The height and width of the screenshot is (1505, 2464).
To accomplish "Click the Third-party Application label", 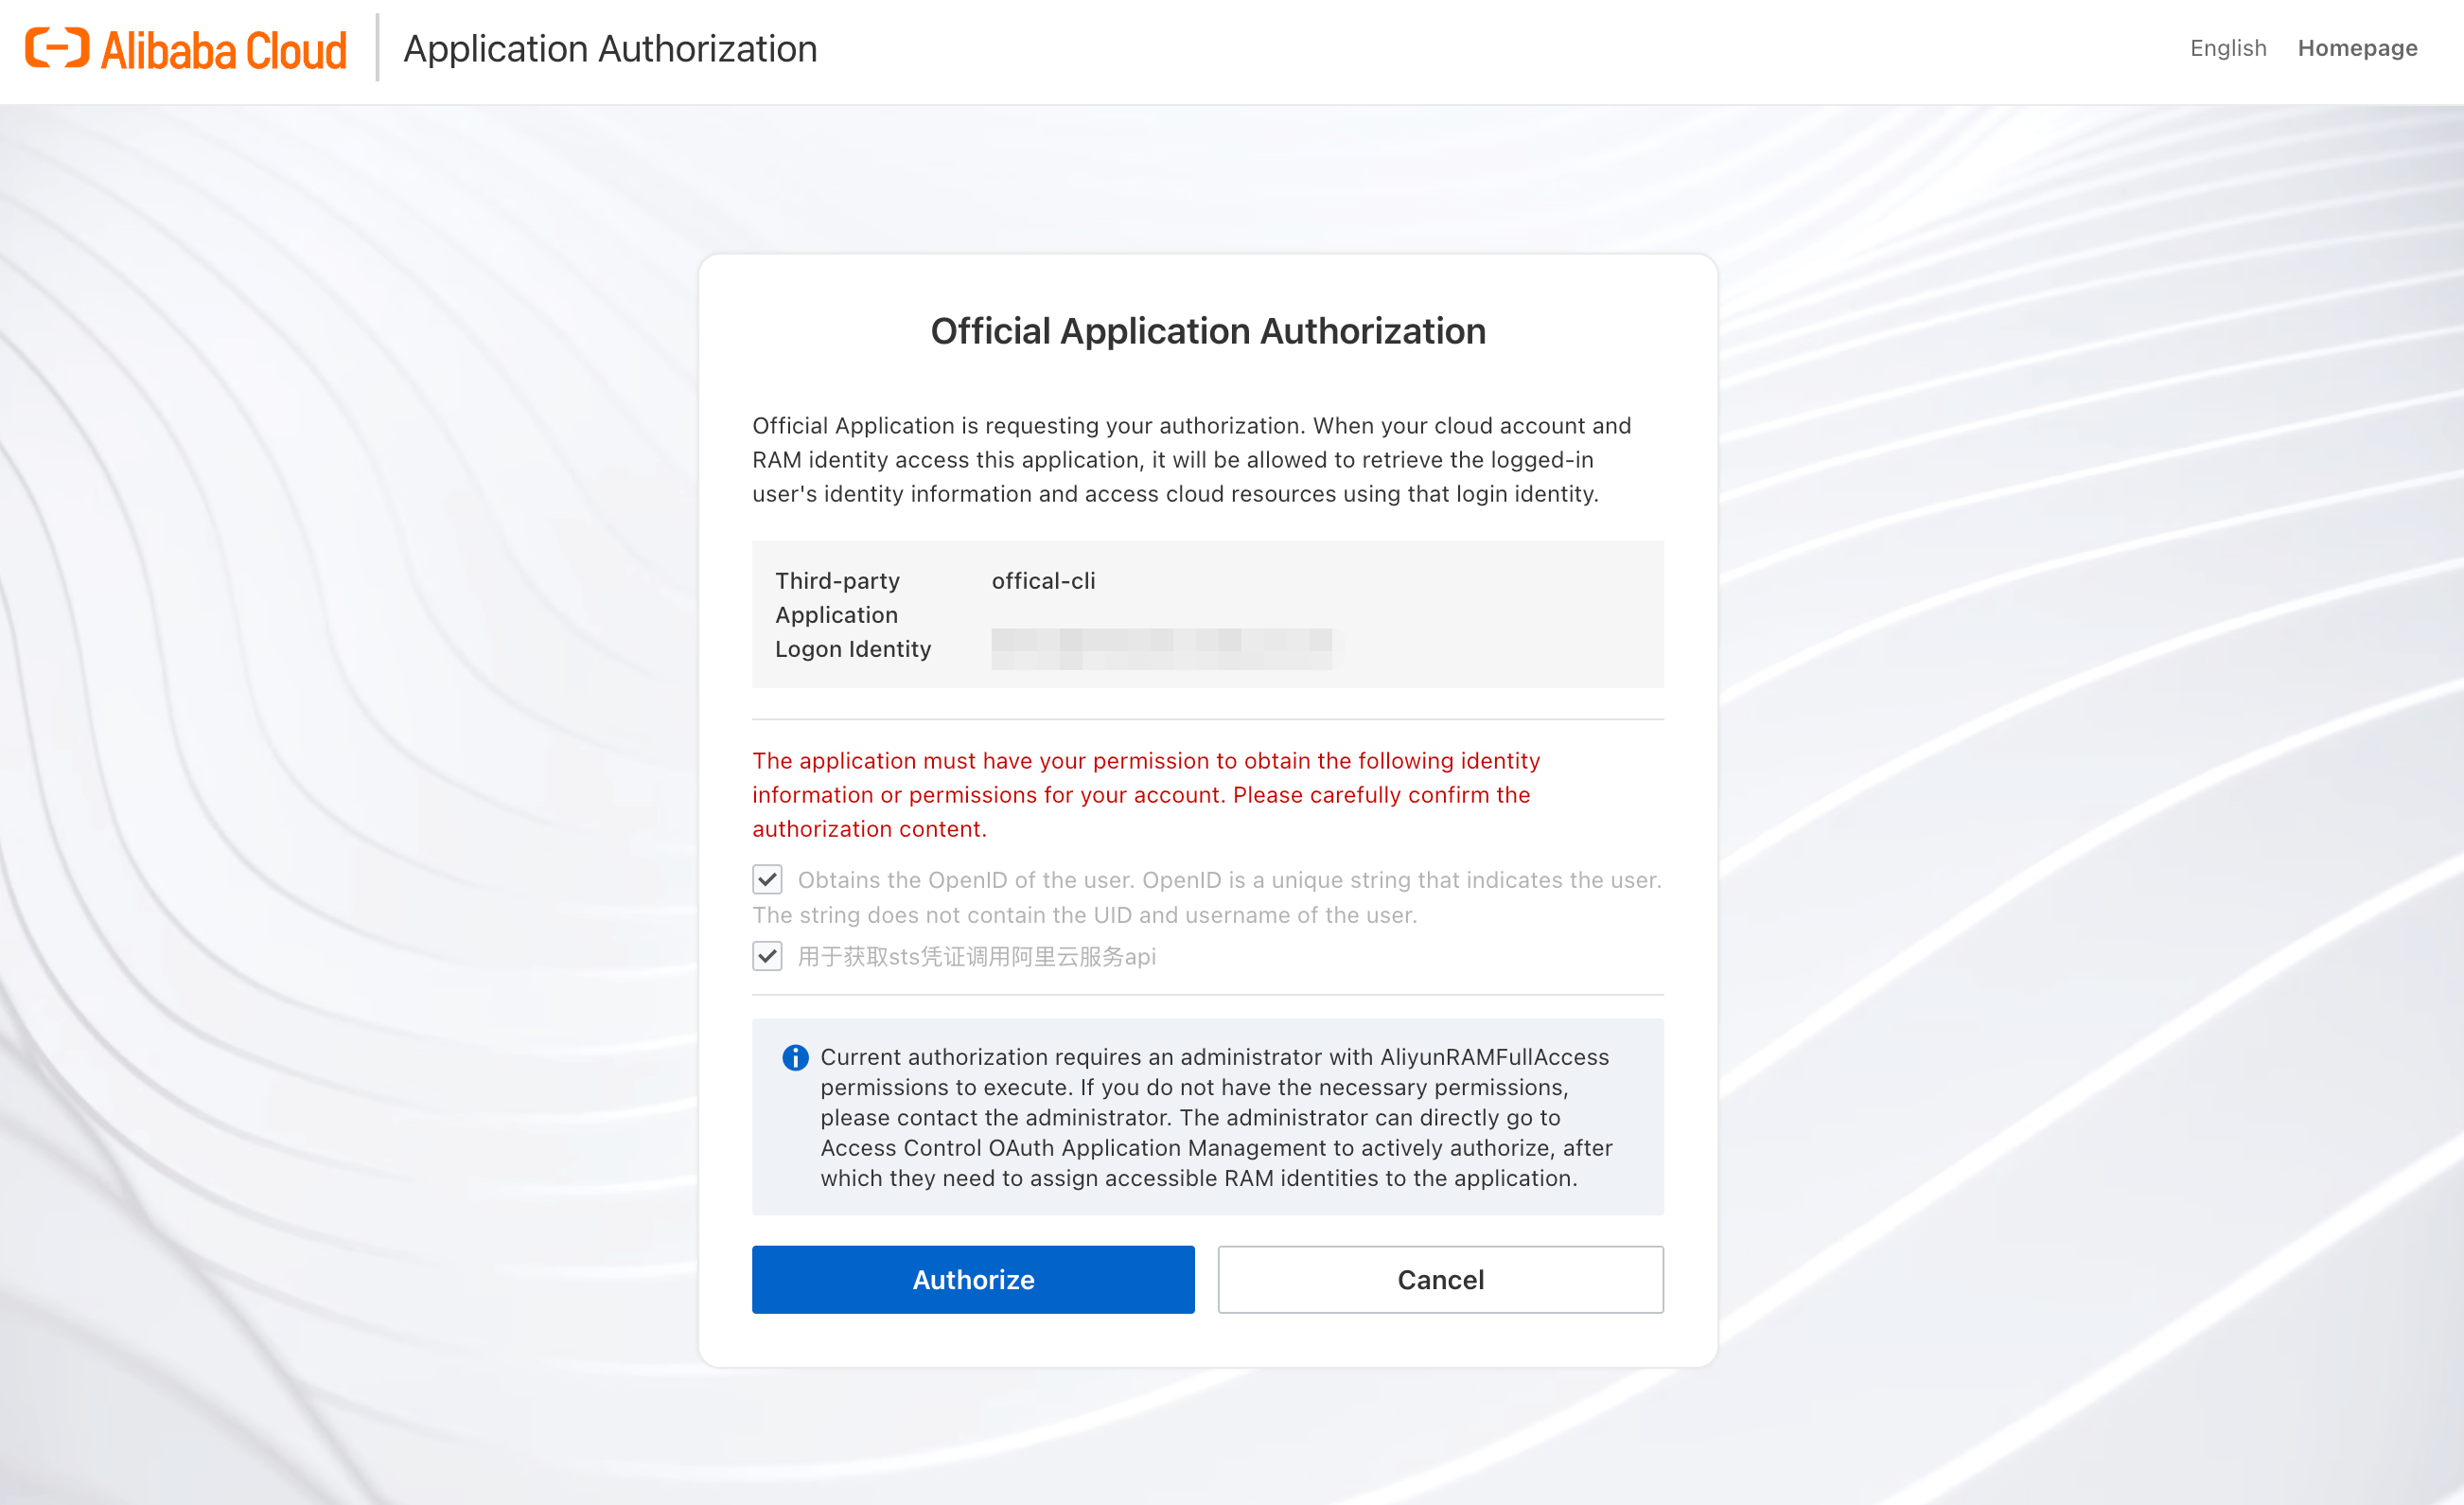I will click(x=837, y=597).
